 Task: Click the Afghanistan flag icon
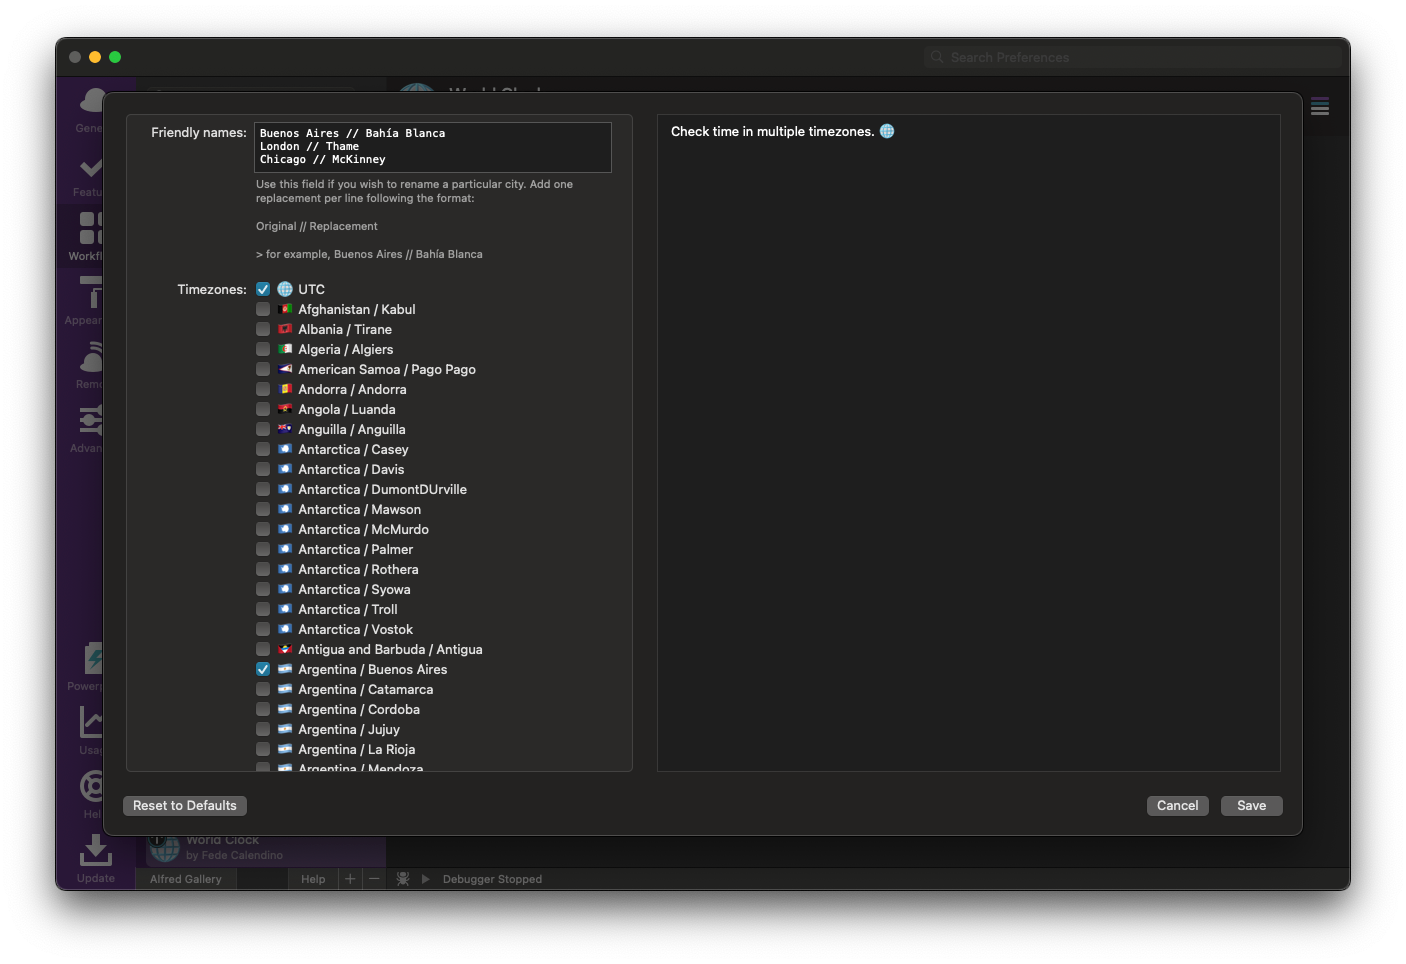pos(285,309)
